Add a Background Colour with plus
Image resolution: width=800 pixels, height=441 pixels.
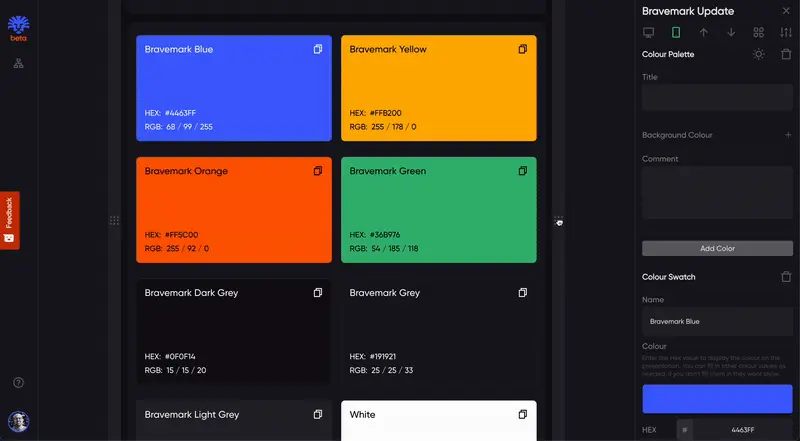pos(788,135)
